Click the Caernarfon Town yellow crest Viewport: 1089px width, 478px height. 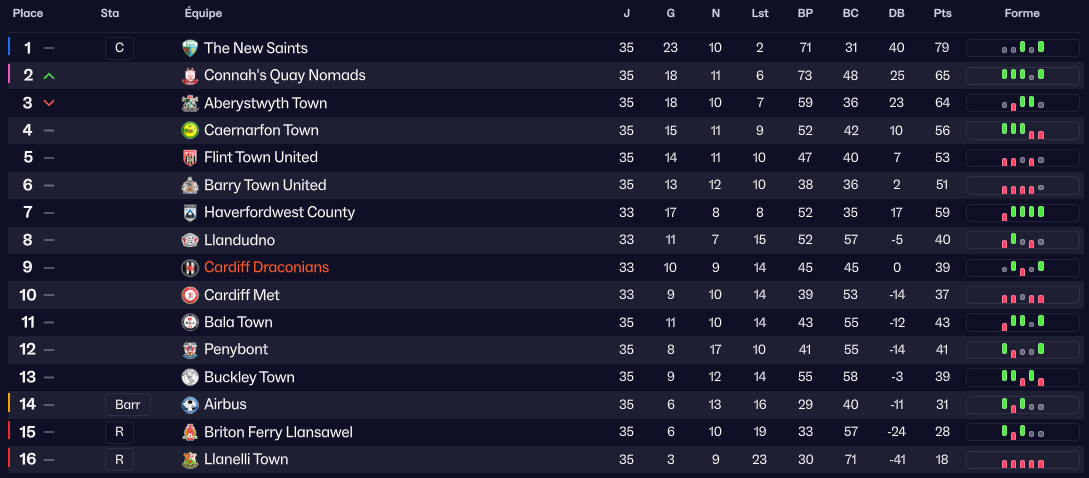coord(190,130)
